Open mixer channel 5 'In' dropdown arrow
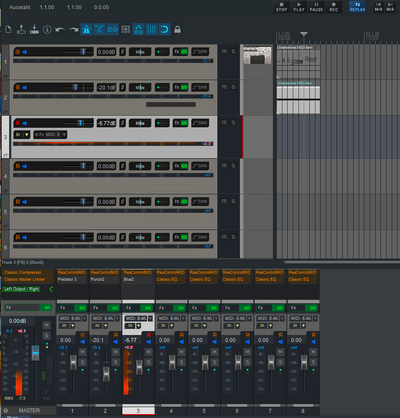400x418 pixels. pyautogui.click(x=204, y=326)
